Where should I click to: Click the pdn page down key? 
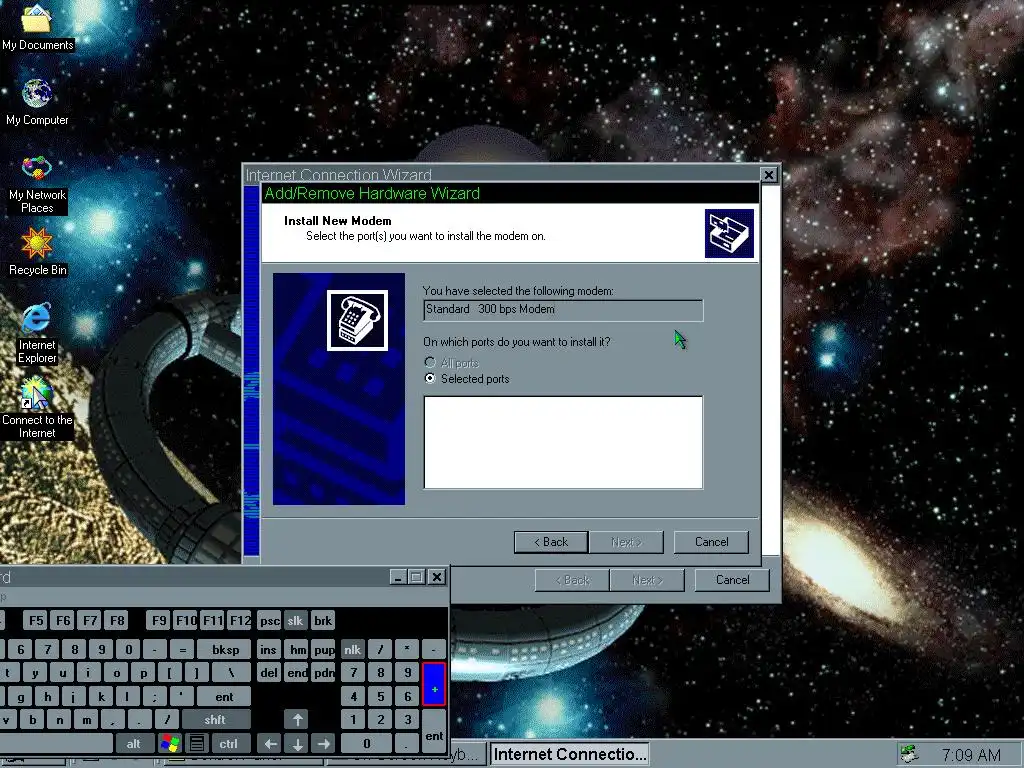(324, 673)
